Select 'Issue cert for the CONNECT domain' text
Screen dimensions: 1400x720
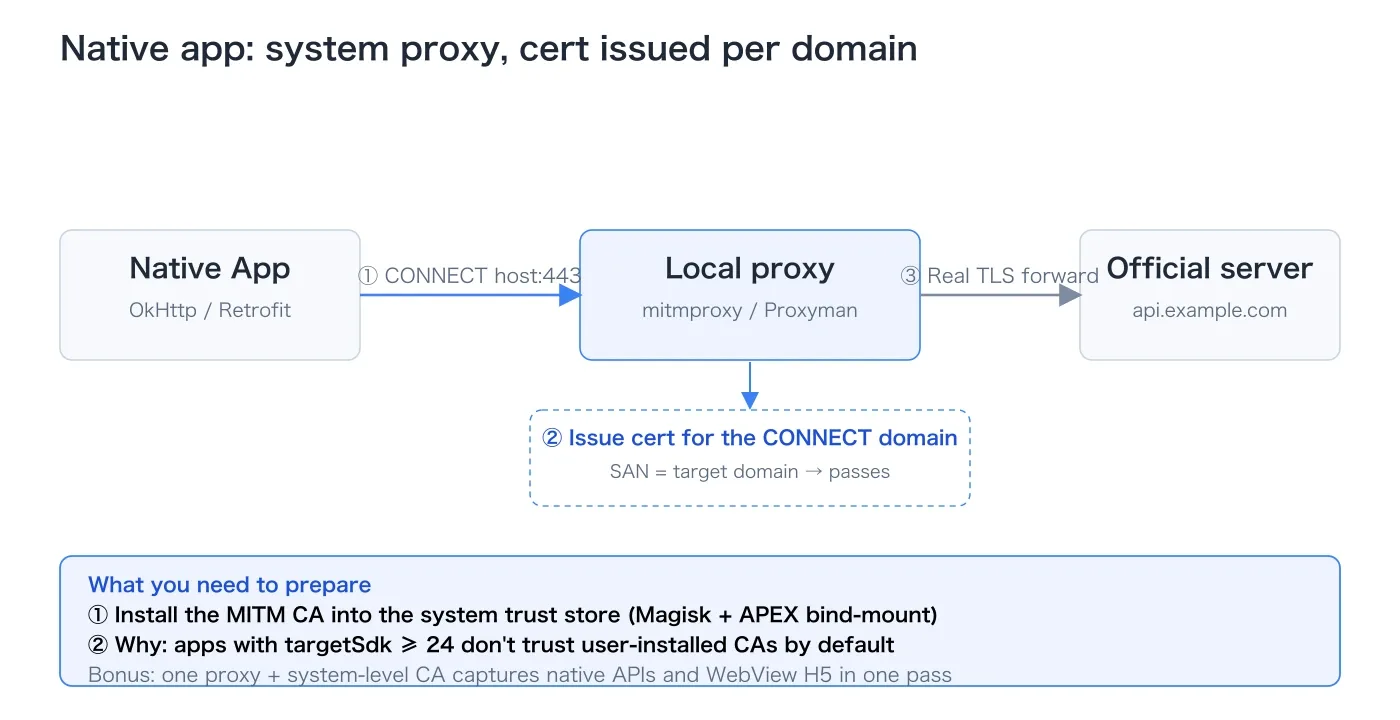750,438
